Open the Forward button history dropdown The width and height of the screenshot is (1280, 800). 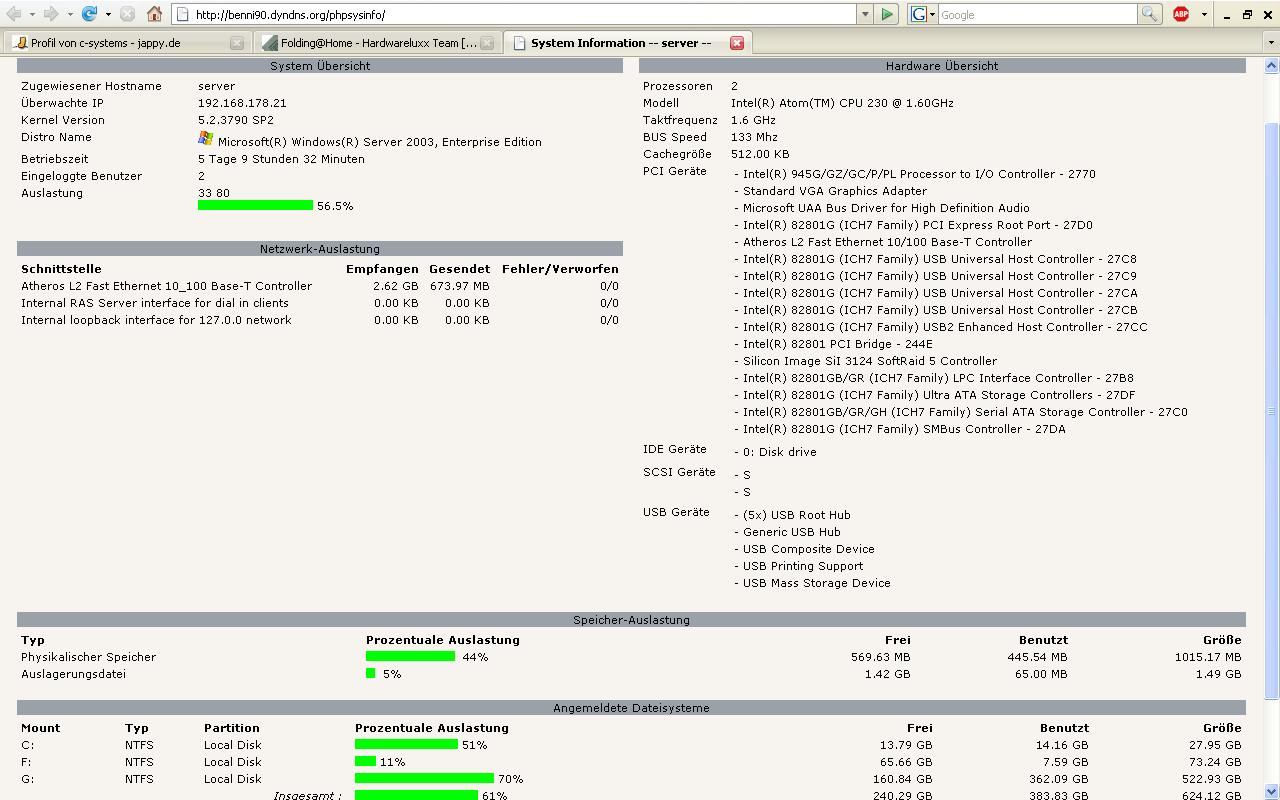click(x=70, y=14)
